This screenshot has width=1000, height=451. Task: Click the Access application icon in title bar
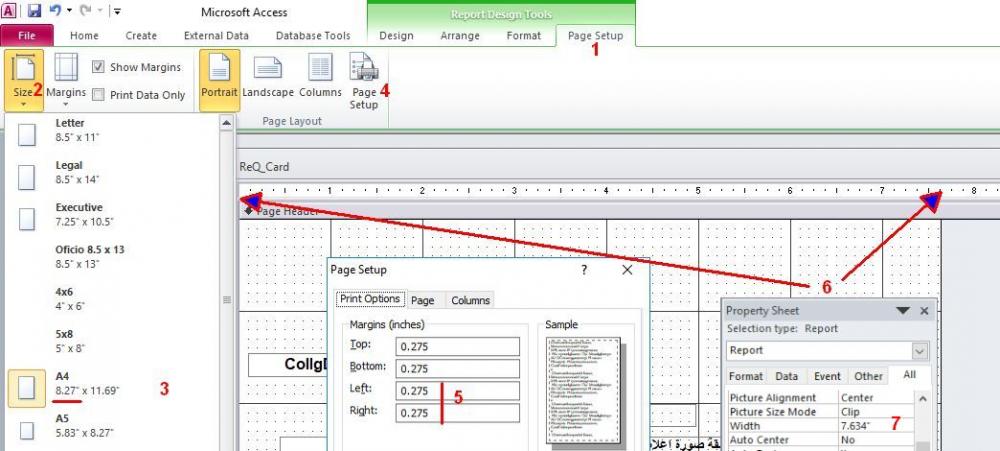point(10,11)
